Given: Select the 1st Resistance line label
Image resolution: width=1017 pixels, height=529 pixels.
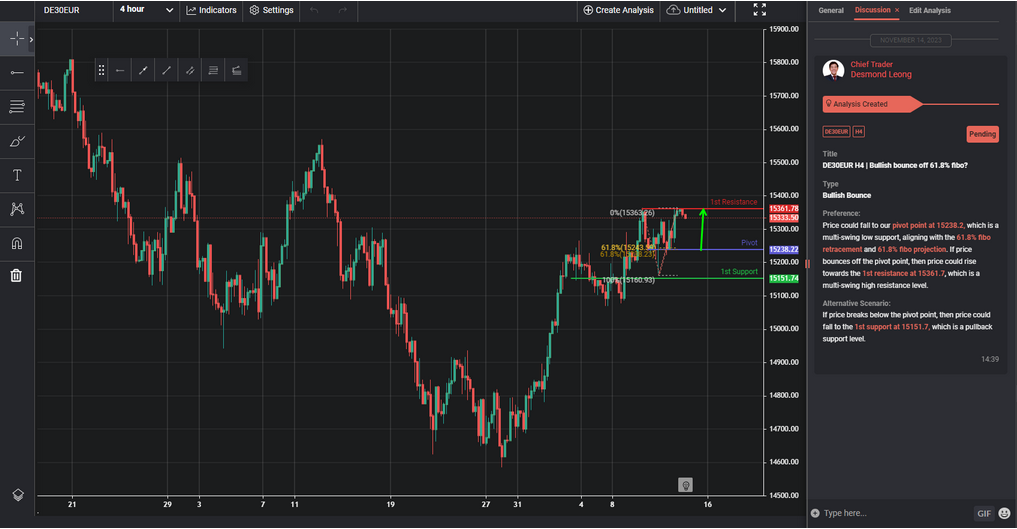Looking at the screenshot, I should 733,202.
